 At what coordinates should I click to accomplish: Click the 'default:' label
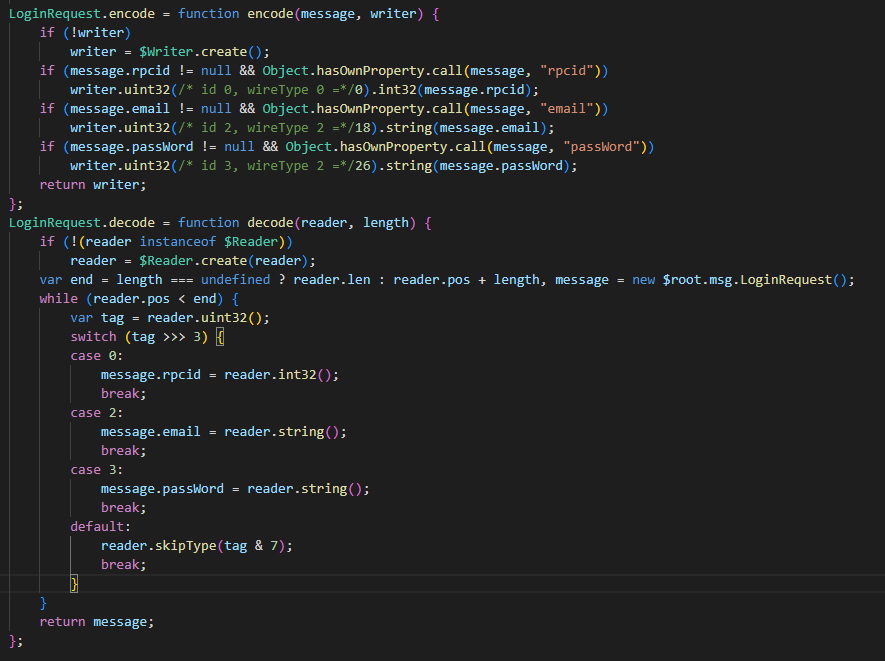(x=100, y=527)
